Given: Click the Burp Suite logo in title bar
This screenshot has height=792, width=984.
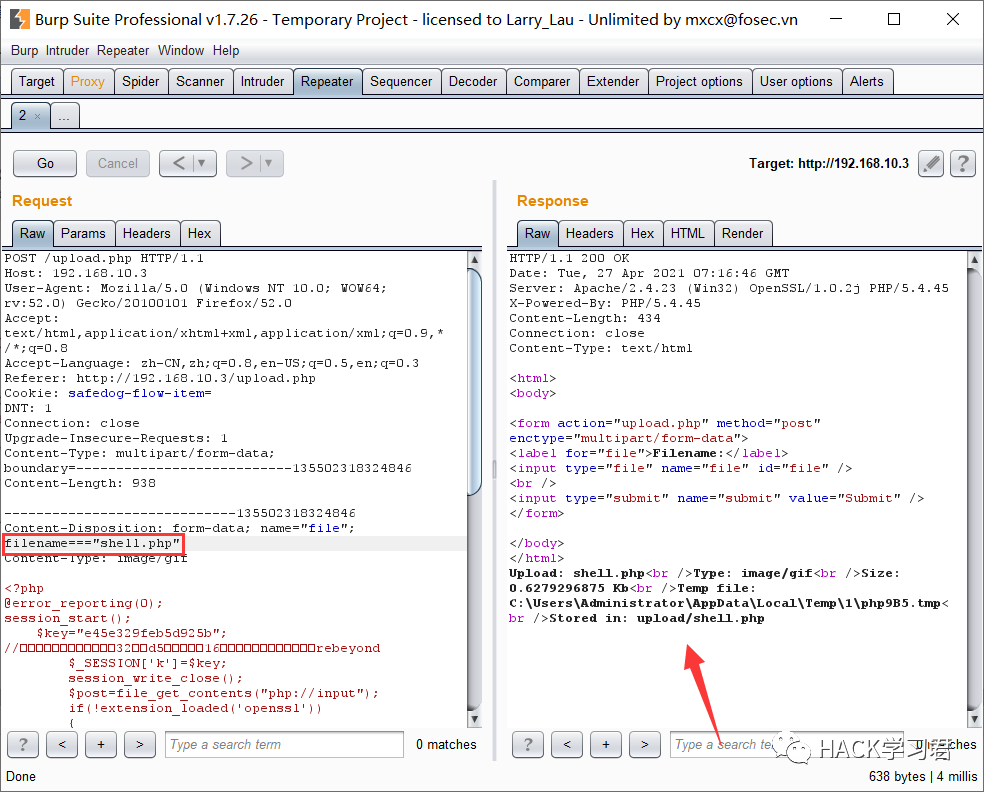Looking at the screenshot, I should (x=19, y=19).
